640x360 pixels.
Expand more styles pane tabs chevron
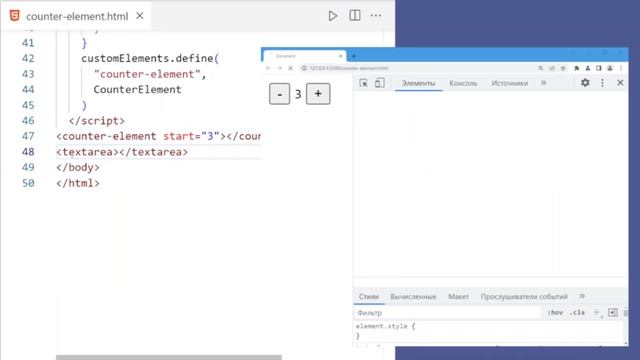582,296
